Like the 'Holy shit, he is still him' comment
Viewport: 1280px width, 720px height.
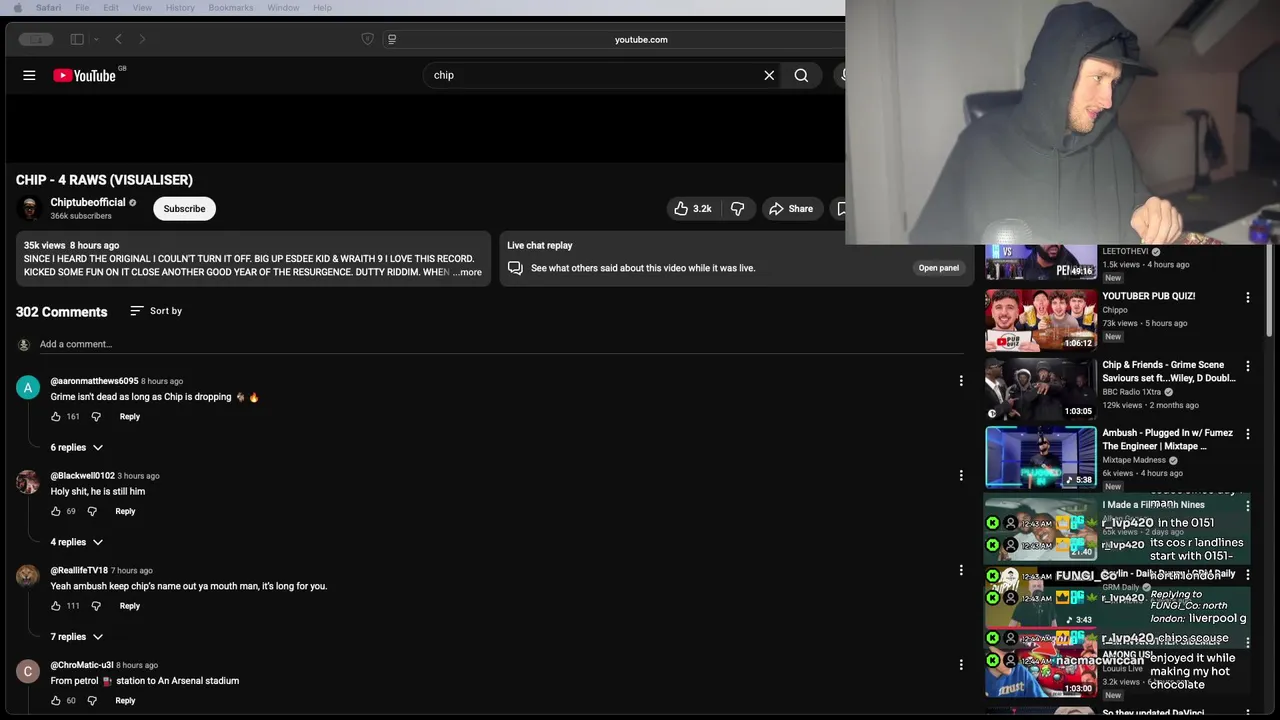pos(56,511)
